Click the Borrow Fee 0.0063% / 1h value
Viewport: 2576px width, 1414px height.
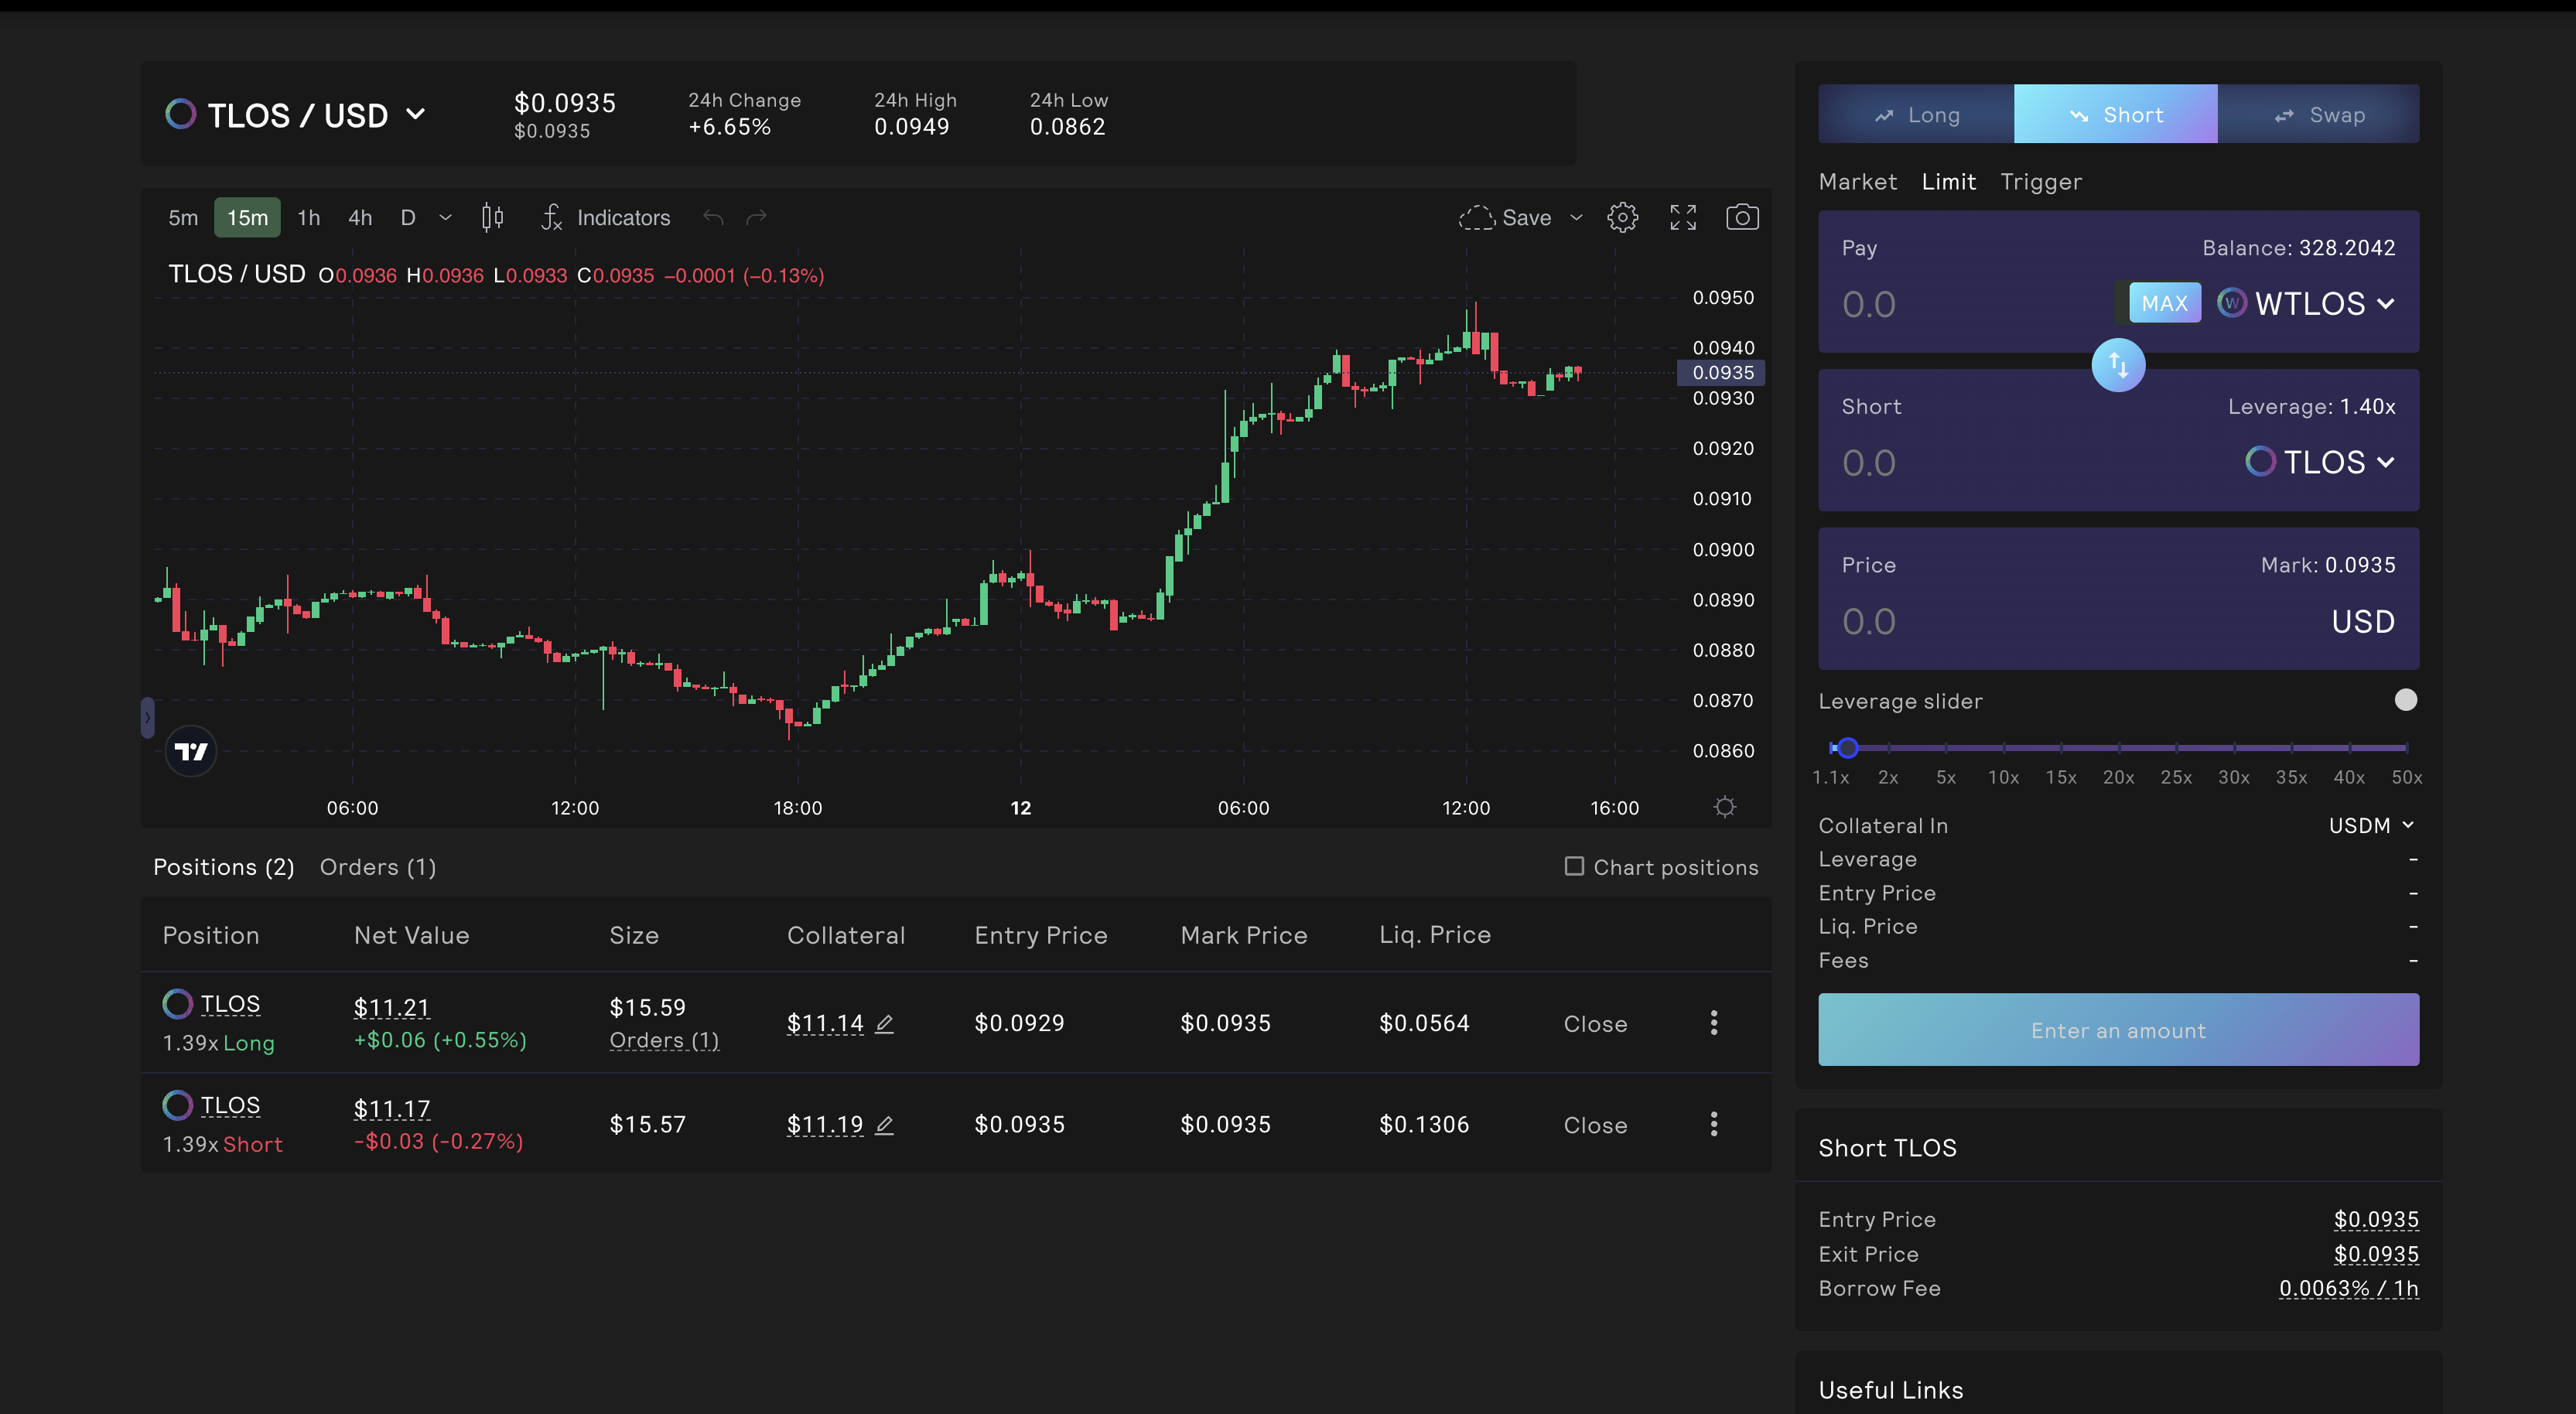(2348, 1288)
